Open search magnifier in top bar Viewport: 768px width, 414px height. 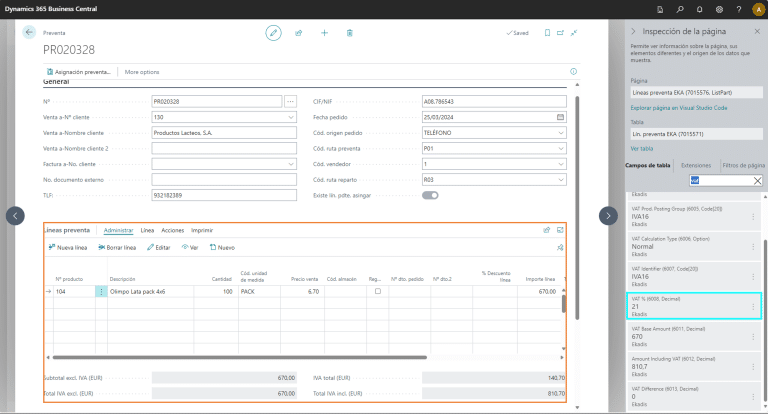pos(679,9)
